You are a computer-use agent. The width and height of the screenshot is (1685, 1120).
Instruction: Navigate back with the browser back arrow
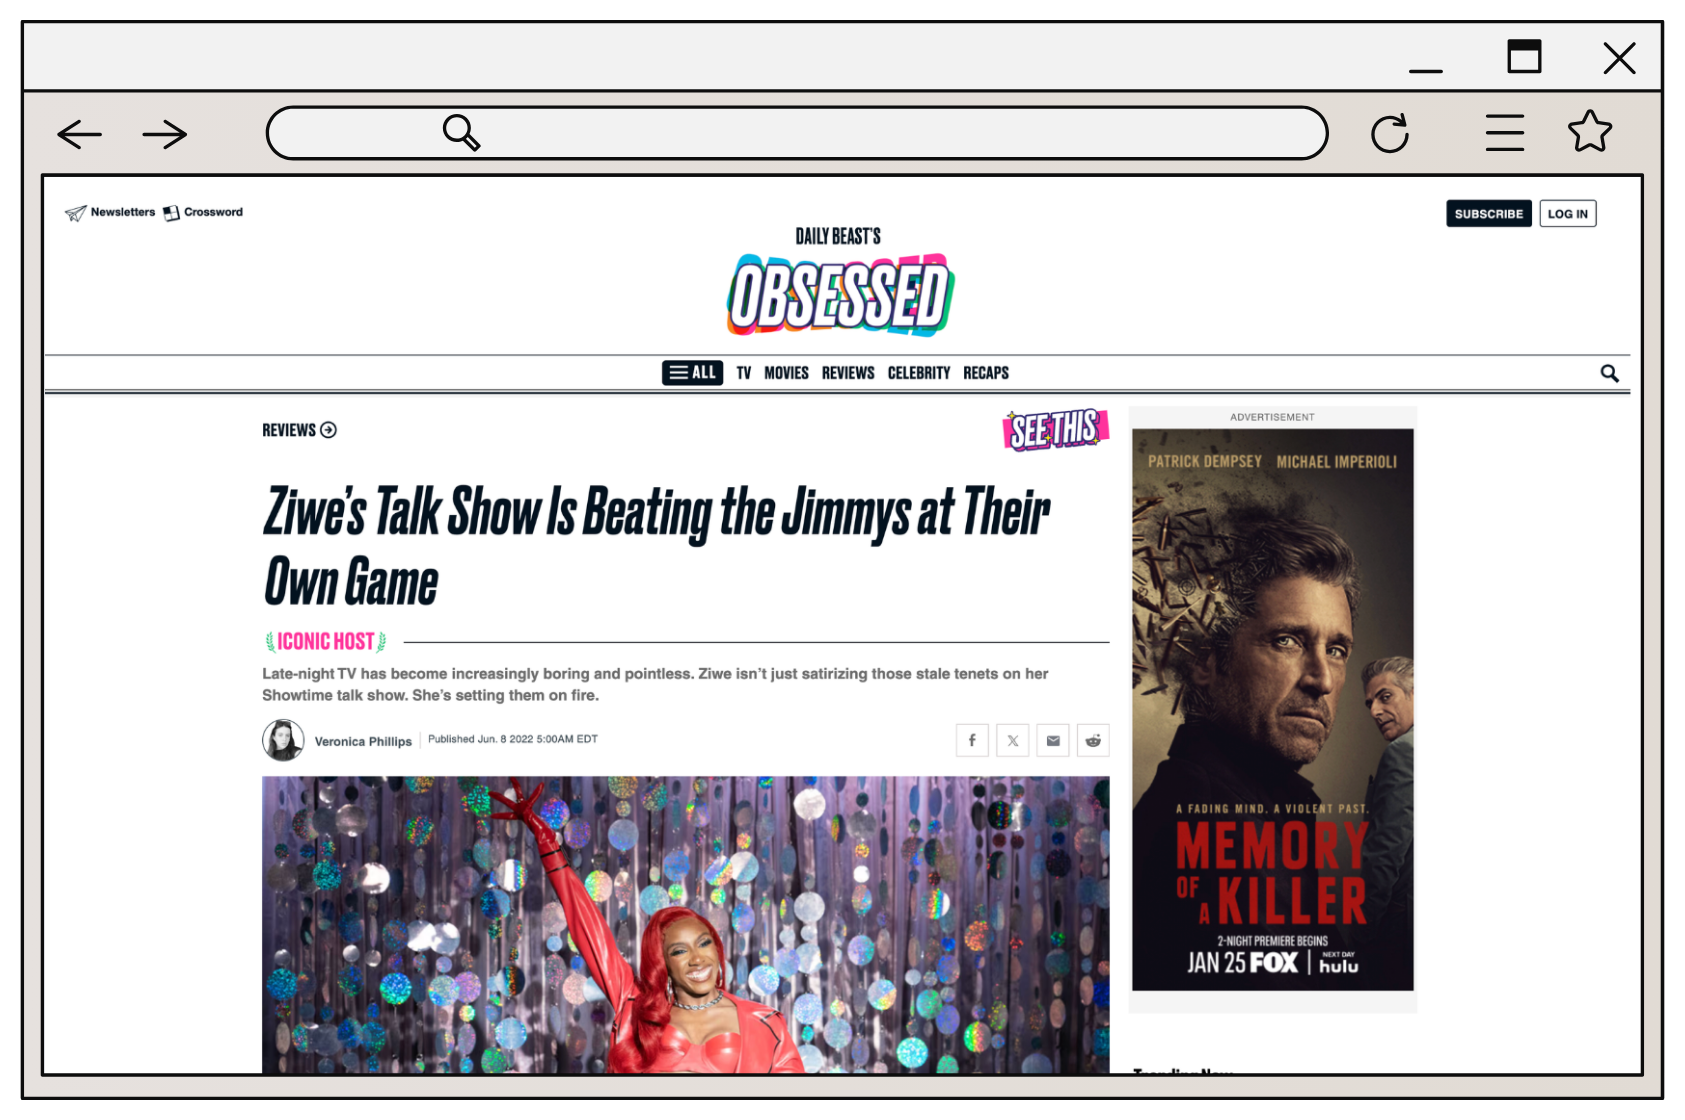click(79, 133)
